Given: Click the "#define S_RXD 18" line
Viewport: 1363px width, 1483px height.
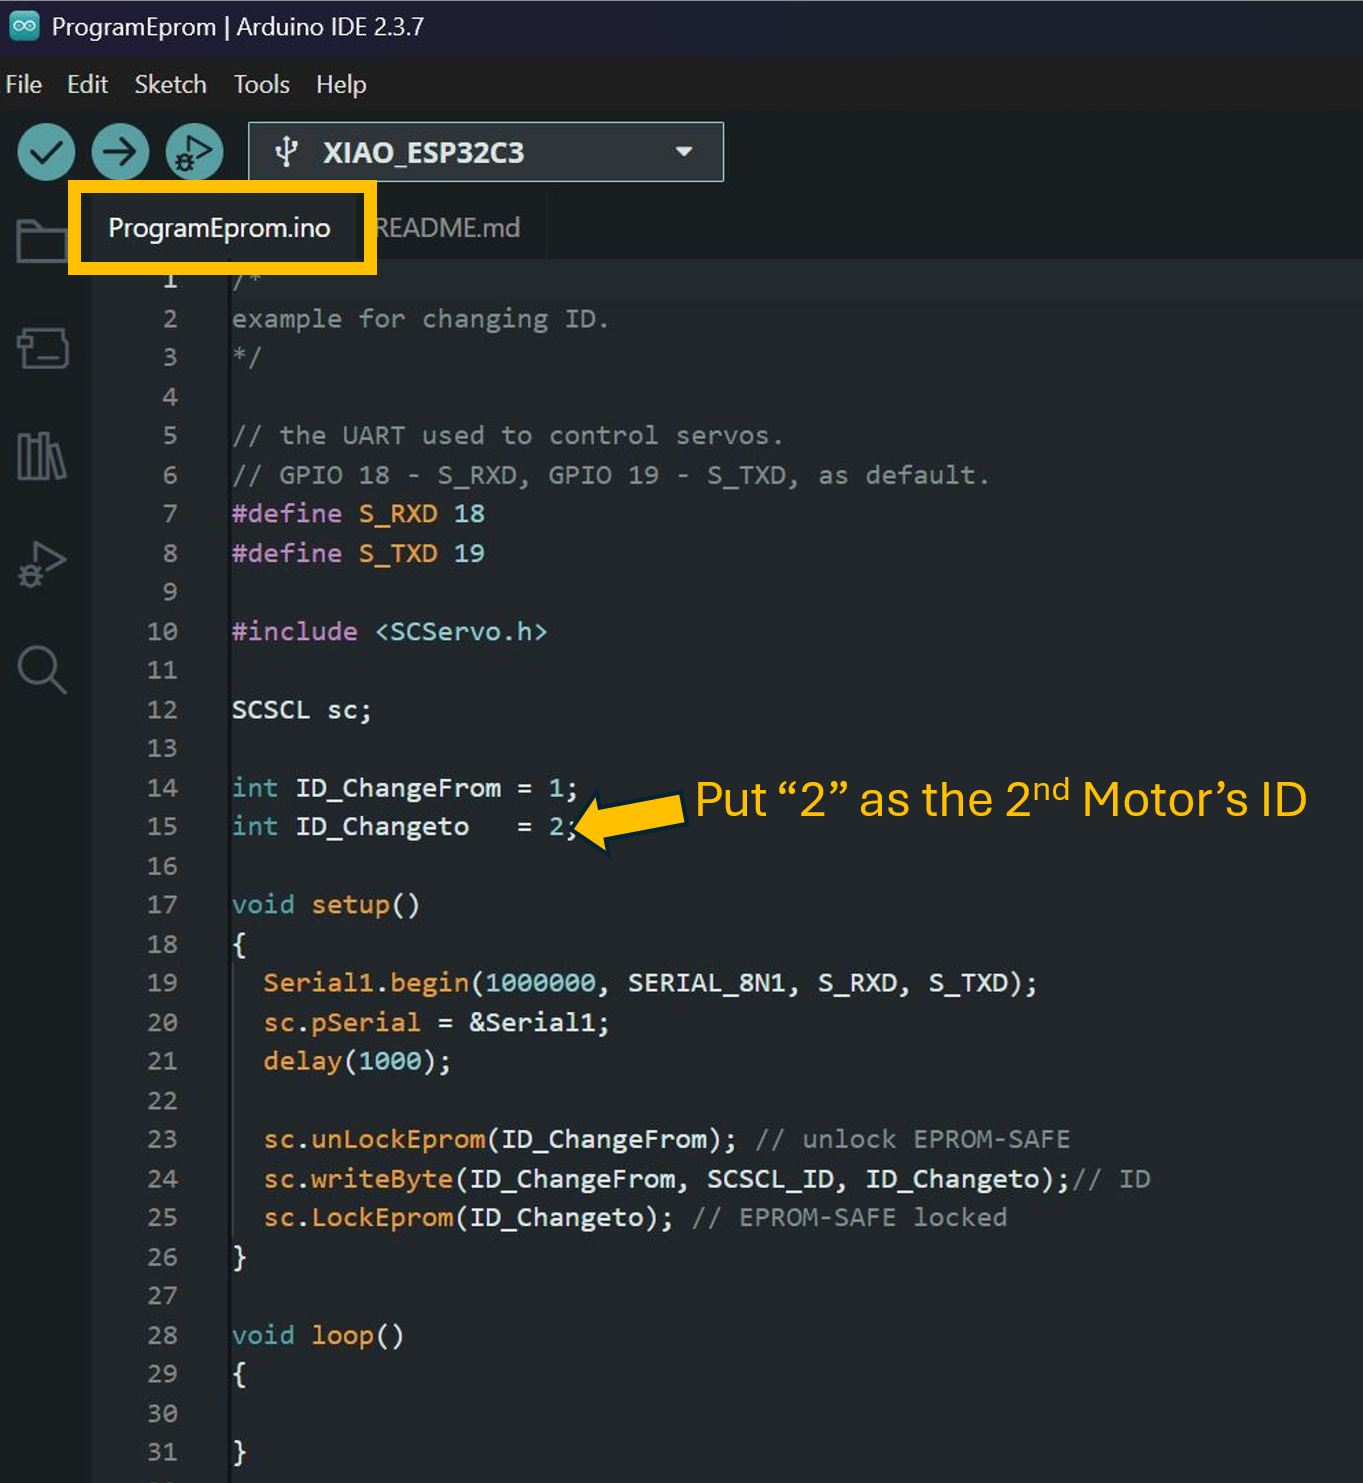Looking at the screenshot, I should point(358,514).
